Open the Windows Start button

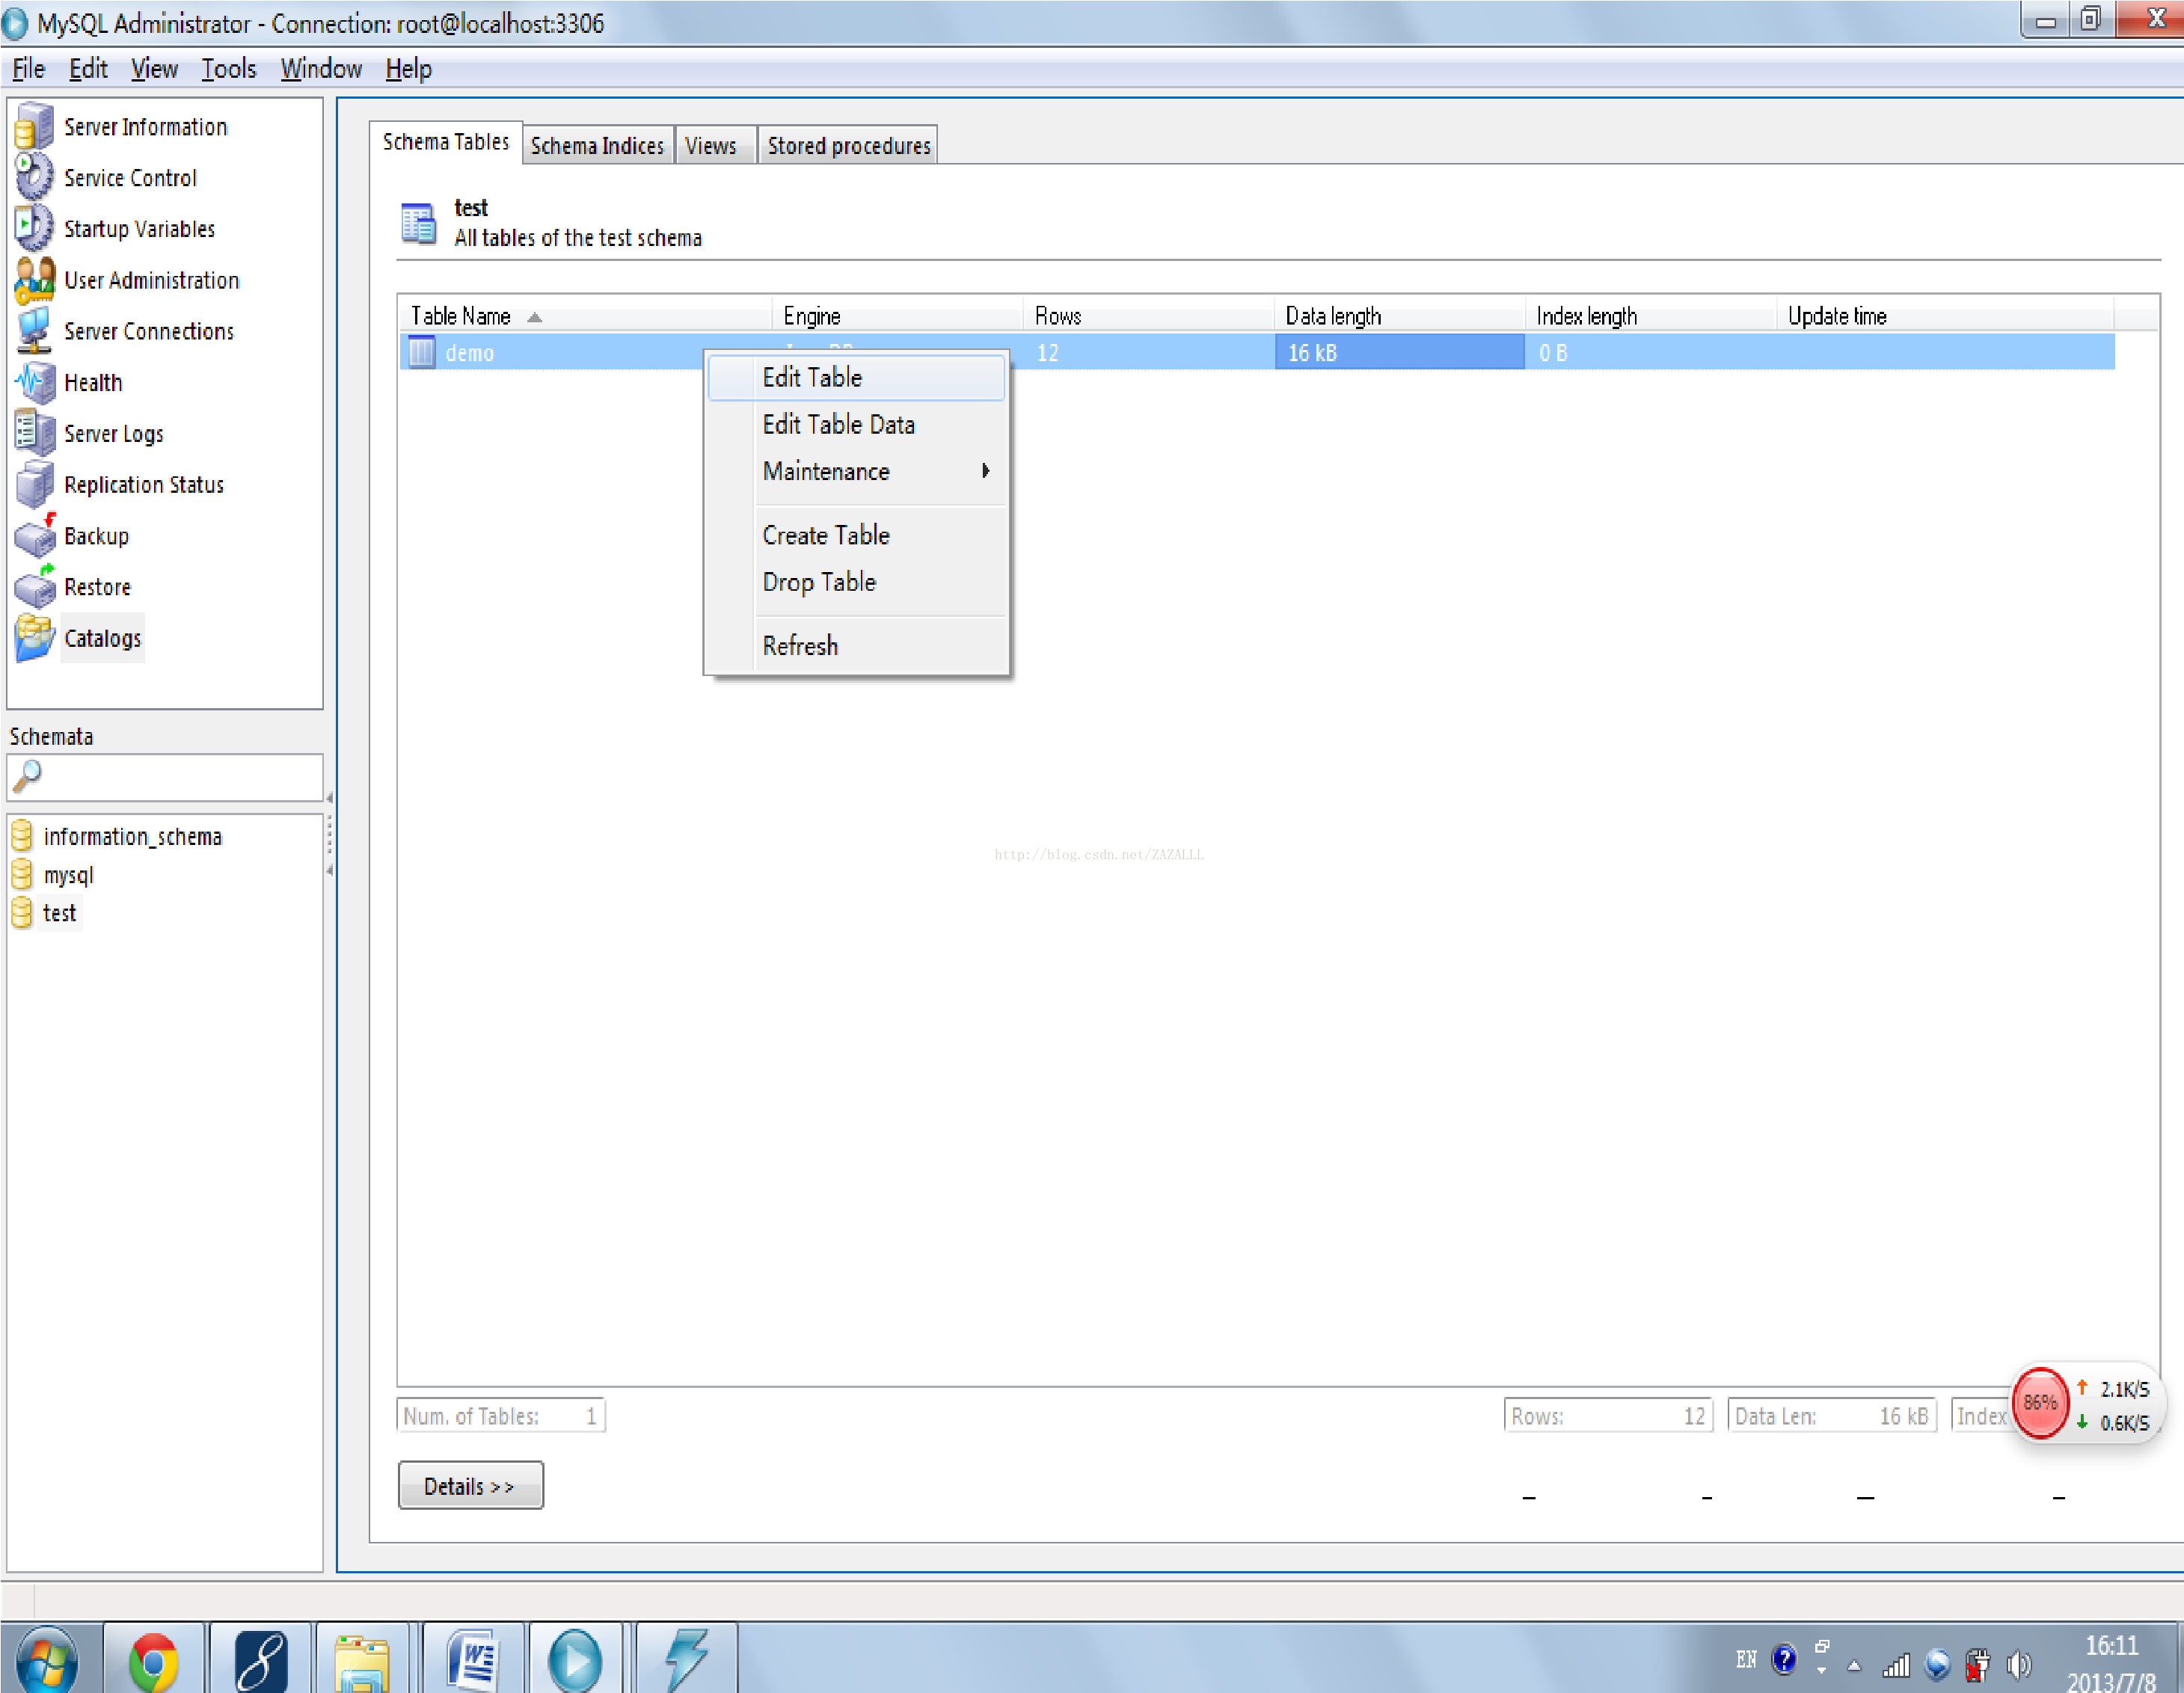pos(47,1660)
